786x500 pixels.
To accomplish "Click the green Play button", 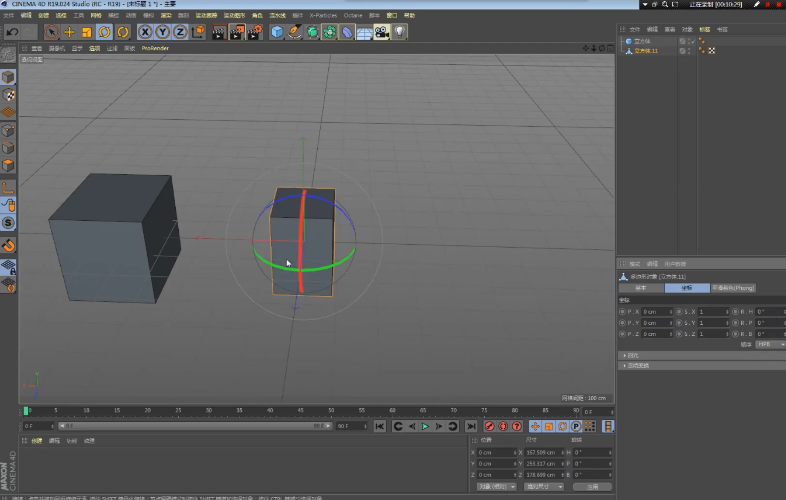I will [425, 426].
